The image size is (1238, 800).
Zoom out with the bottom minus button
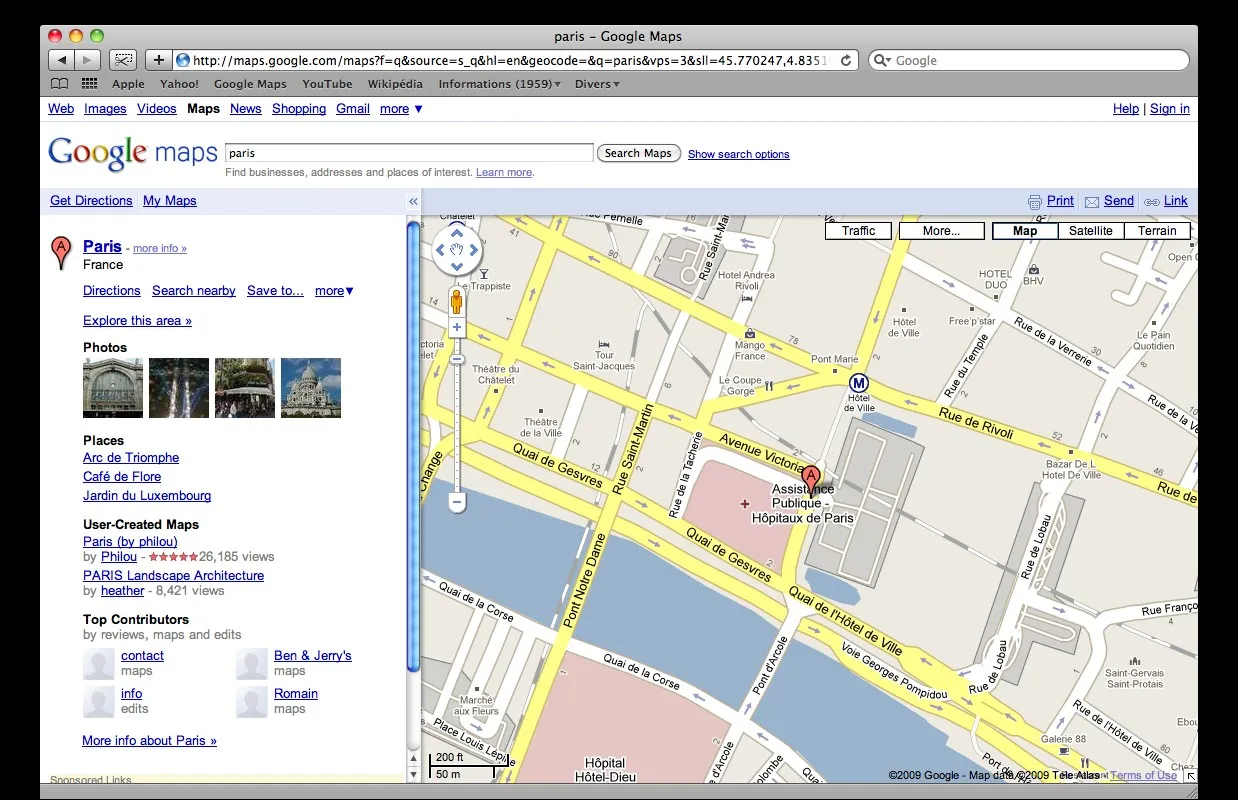pos(457,501)
